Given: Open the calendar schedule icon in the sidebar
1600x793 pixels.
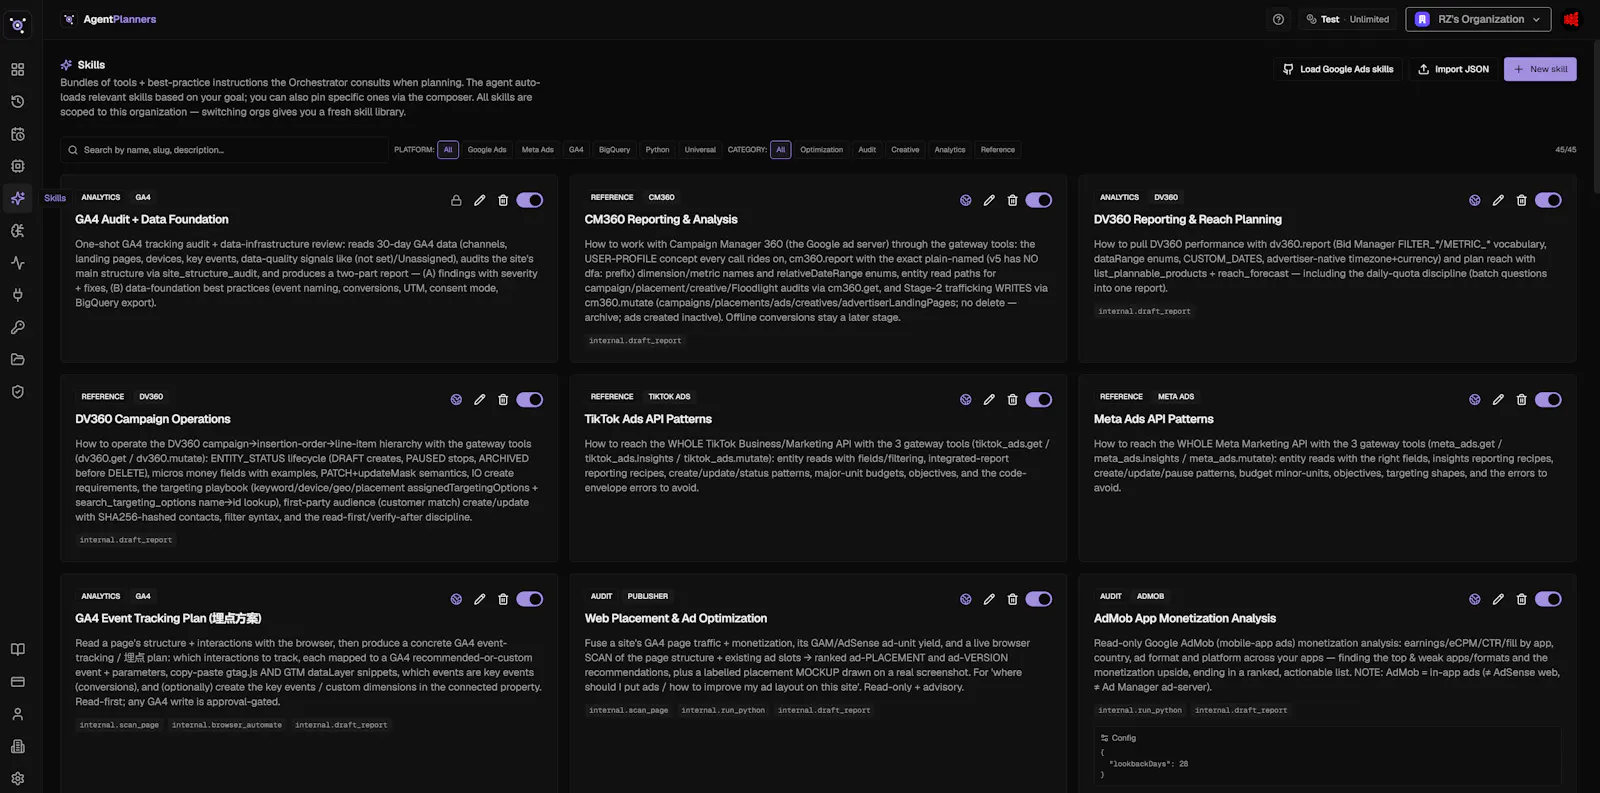Looking at the screenshot, I should pos(18,134).
